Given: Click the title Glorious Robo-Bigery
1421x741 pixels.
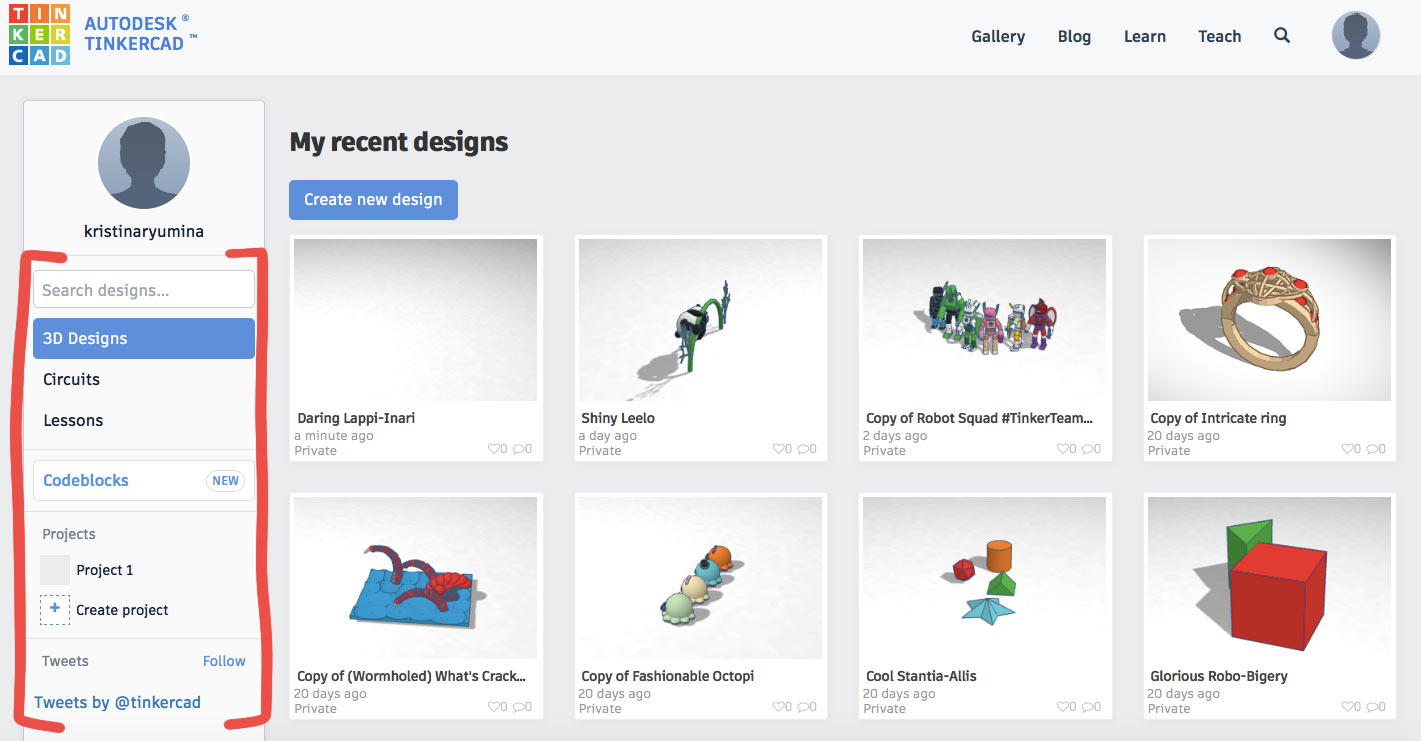Looking at the screenshot, I should (1219, 676).
